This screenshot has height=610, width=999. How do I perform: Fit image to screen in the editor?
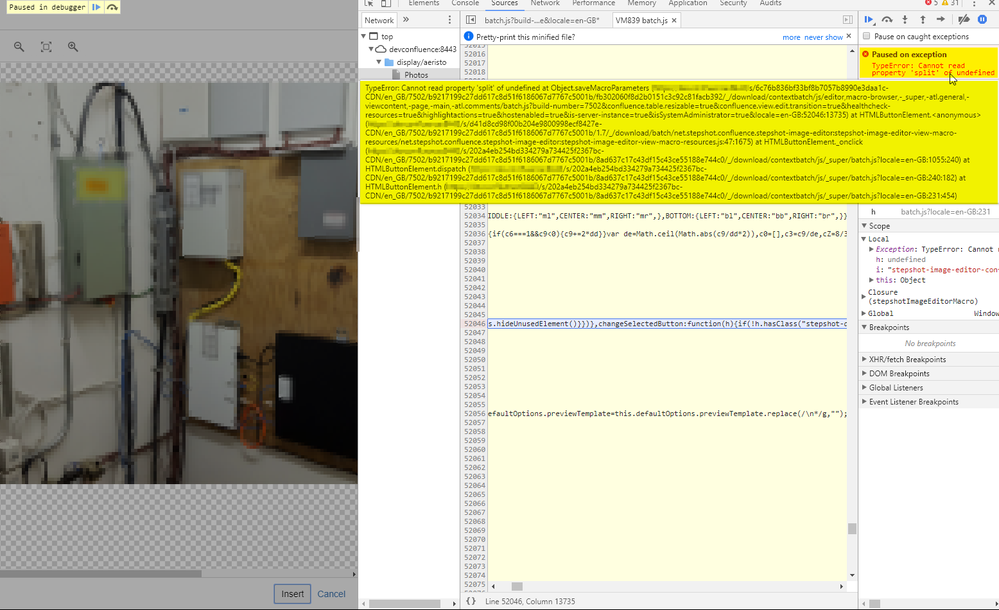46,47
